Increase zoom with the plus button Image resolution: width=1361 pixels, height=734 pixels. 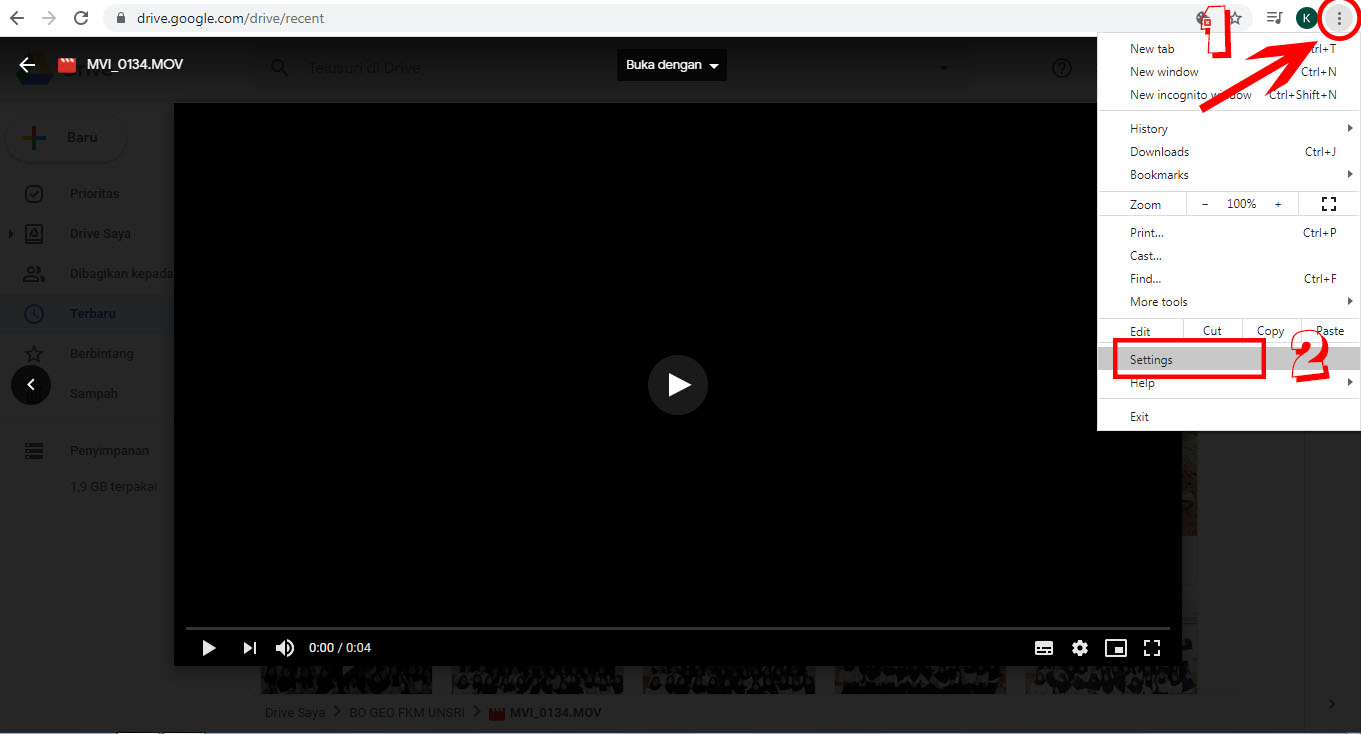(x=1278, y=204)
